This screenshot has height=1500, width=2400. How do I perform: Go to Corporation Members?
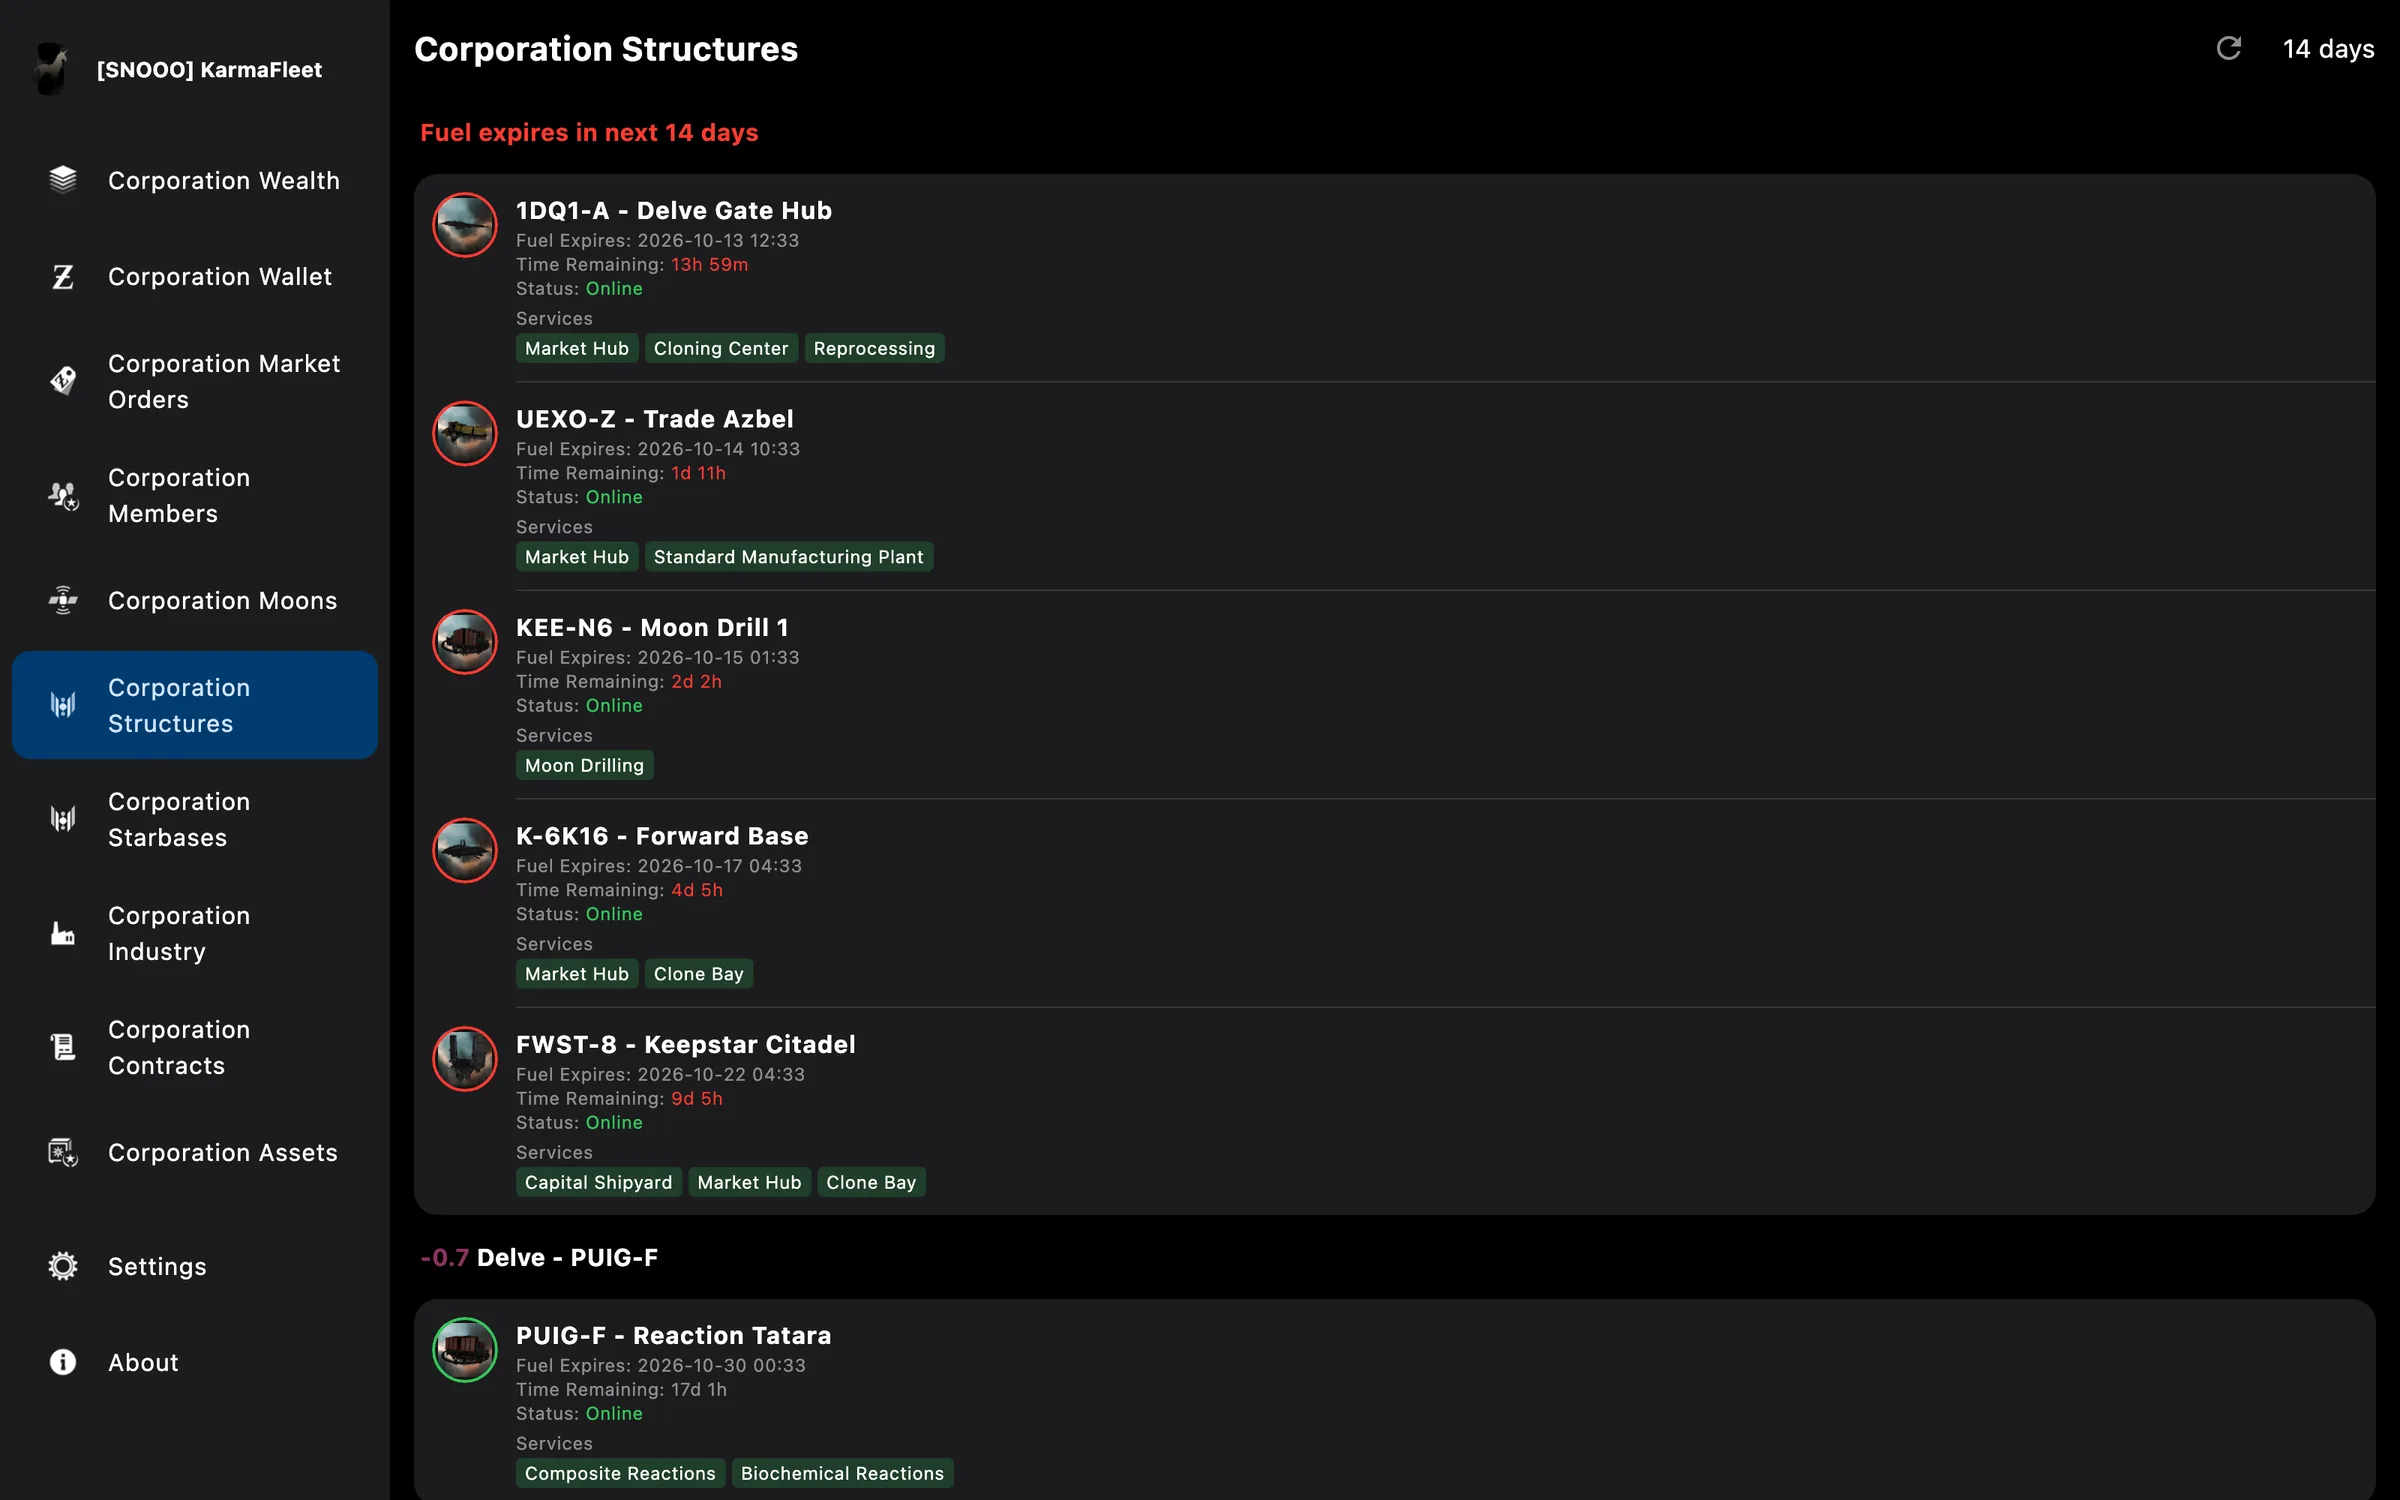tap(195, 495)
